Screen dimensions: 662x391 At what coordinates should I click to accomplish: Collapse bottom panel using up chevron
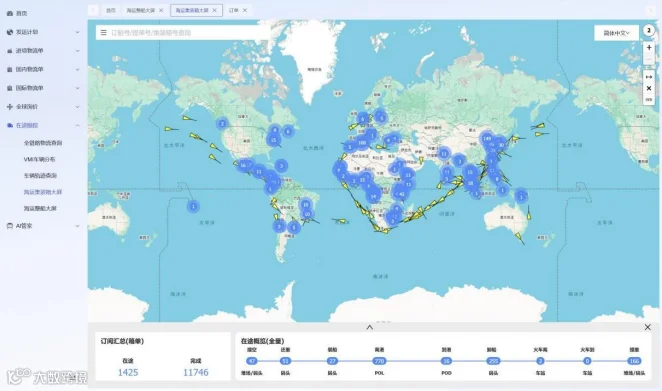point(369,327)
